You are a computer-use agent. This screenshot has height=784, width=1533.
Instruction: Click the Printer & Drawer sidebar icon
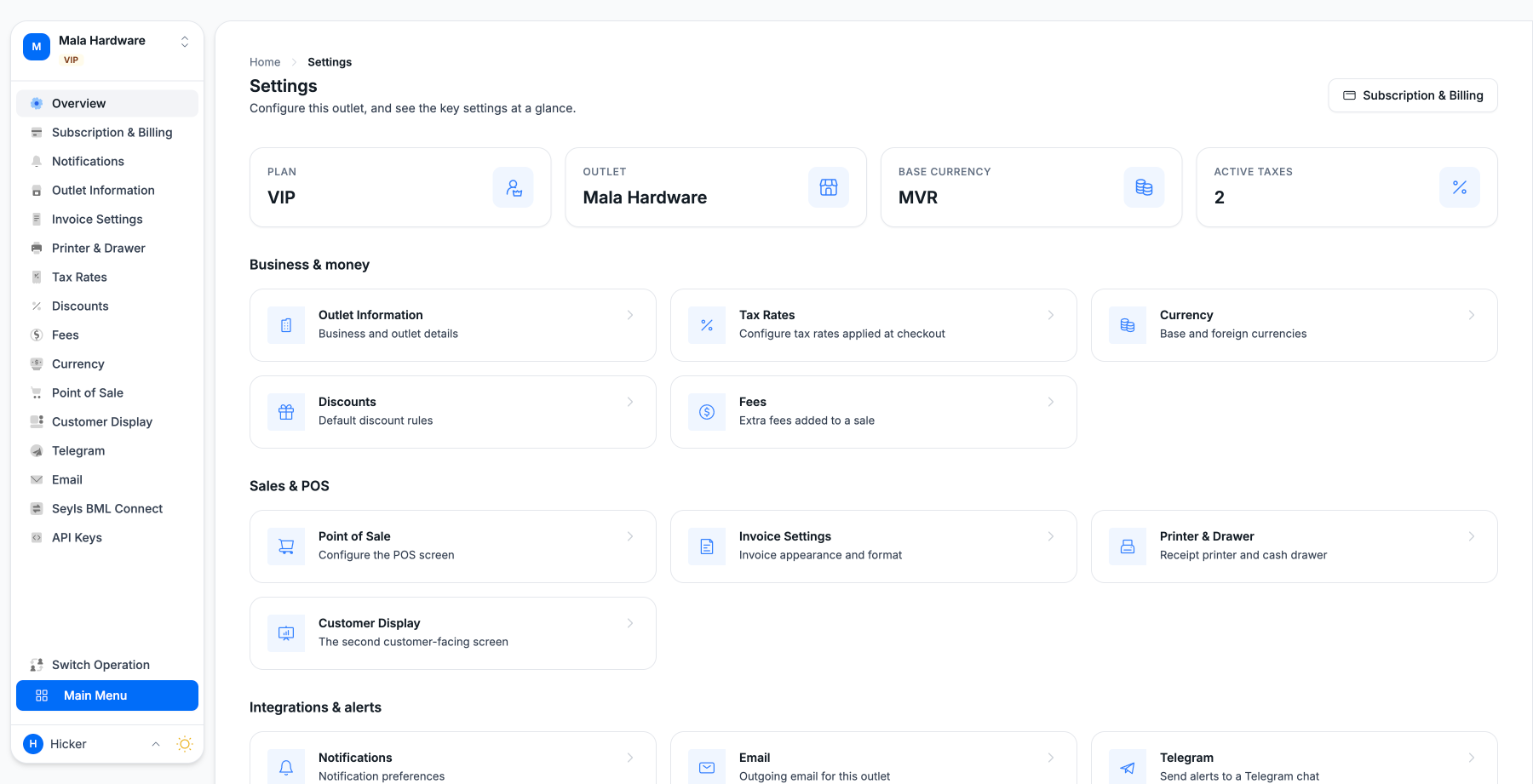[36, 248]
